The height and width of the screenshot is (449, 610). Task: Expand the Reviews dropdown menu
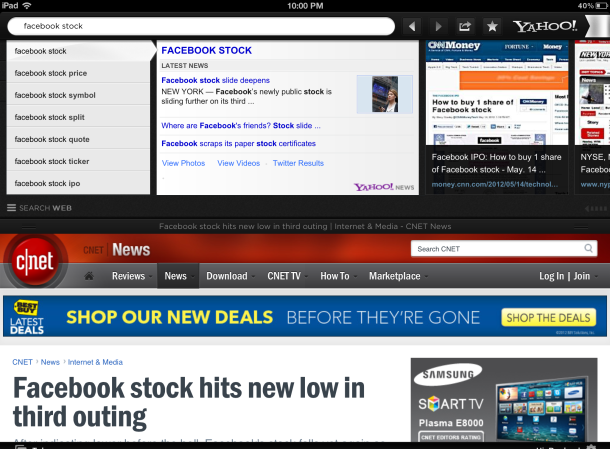pos(131,276)
